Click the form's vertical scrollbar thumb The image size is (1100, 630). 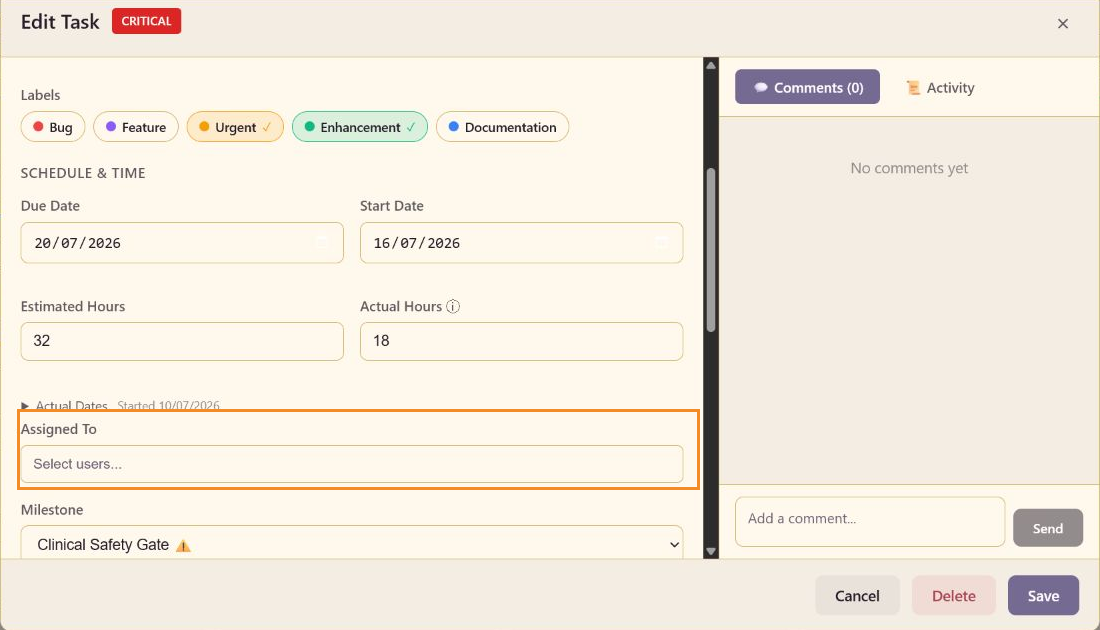(711, 250)
